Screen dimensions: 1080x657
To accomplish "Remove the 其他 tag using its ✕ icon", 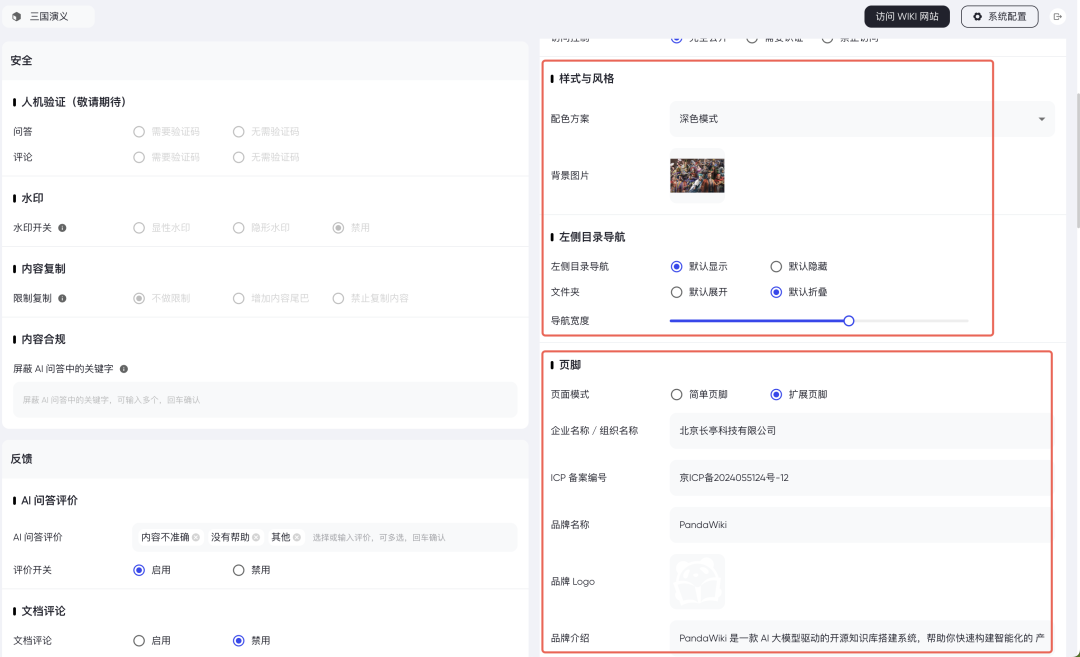I will (x=297, y=536).
